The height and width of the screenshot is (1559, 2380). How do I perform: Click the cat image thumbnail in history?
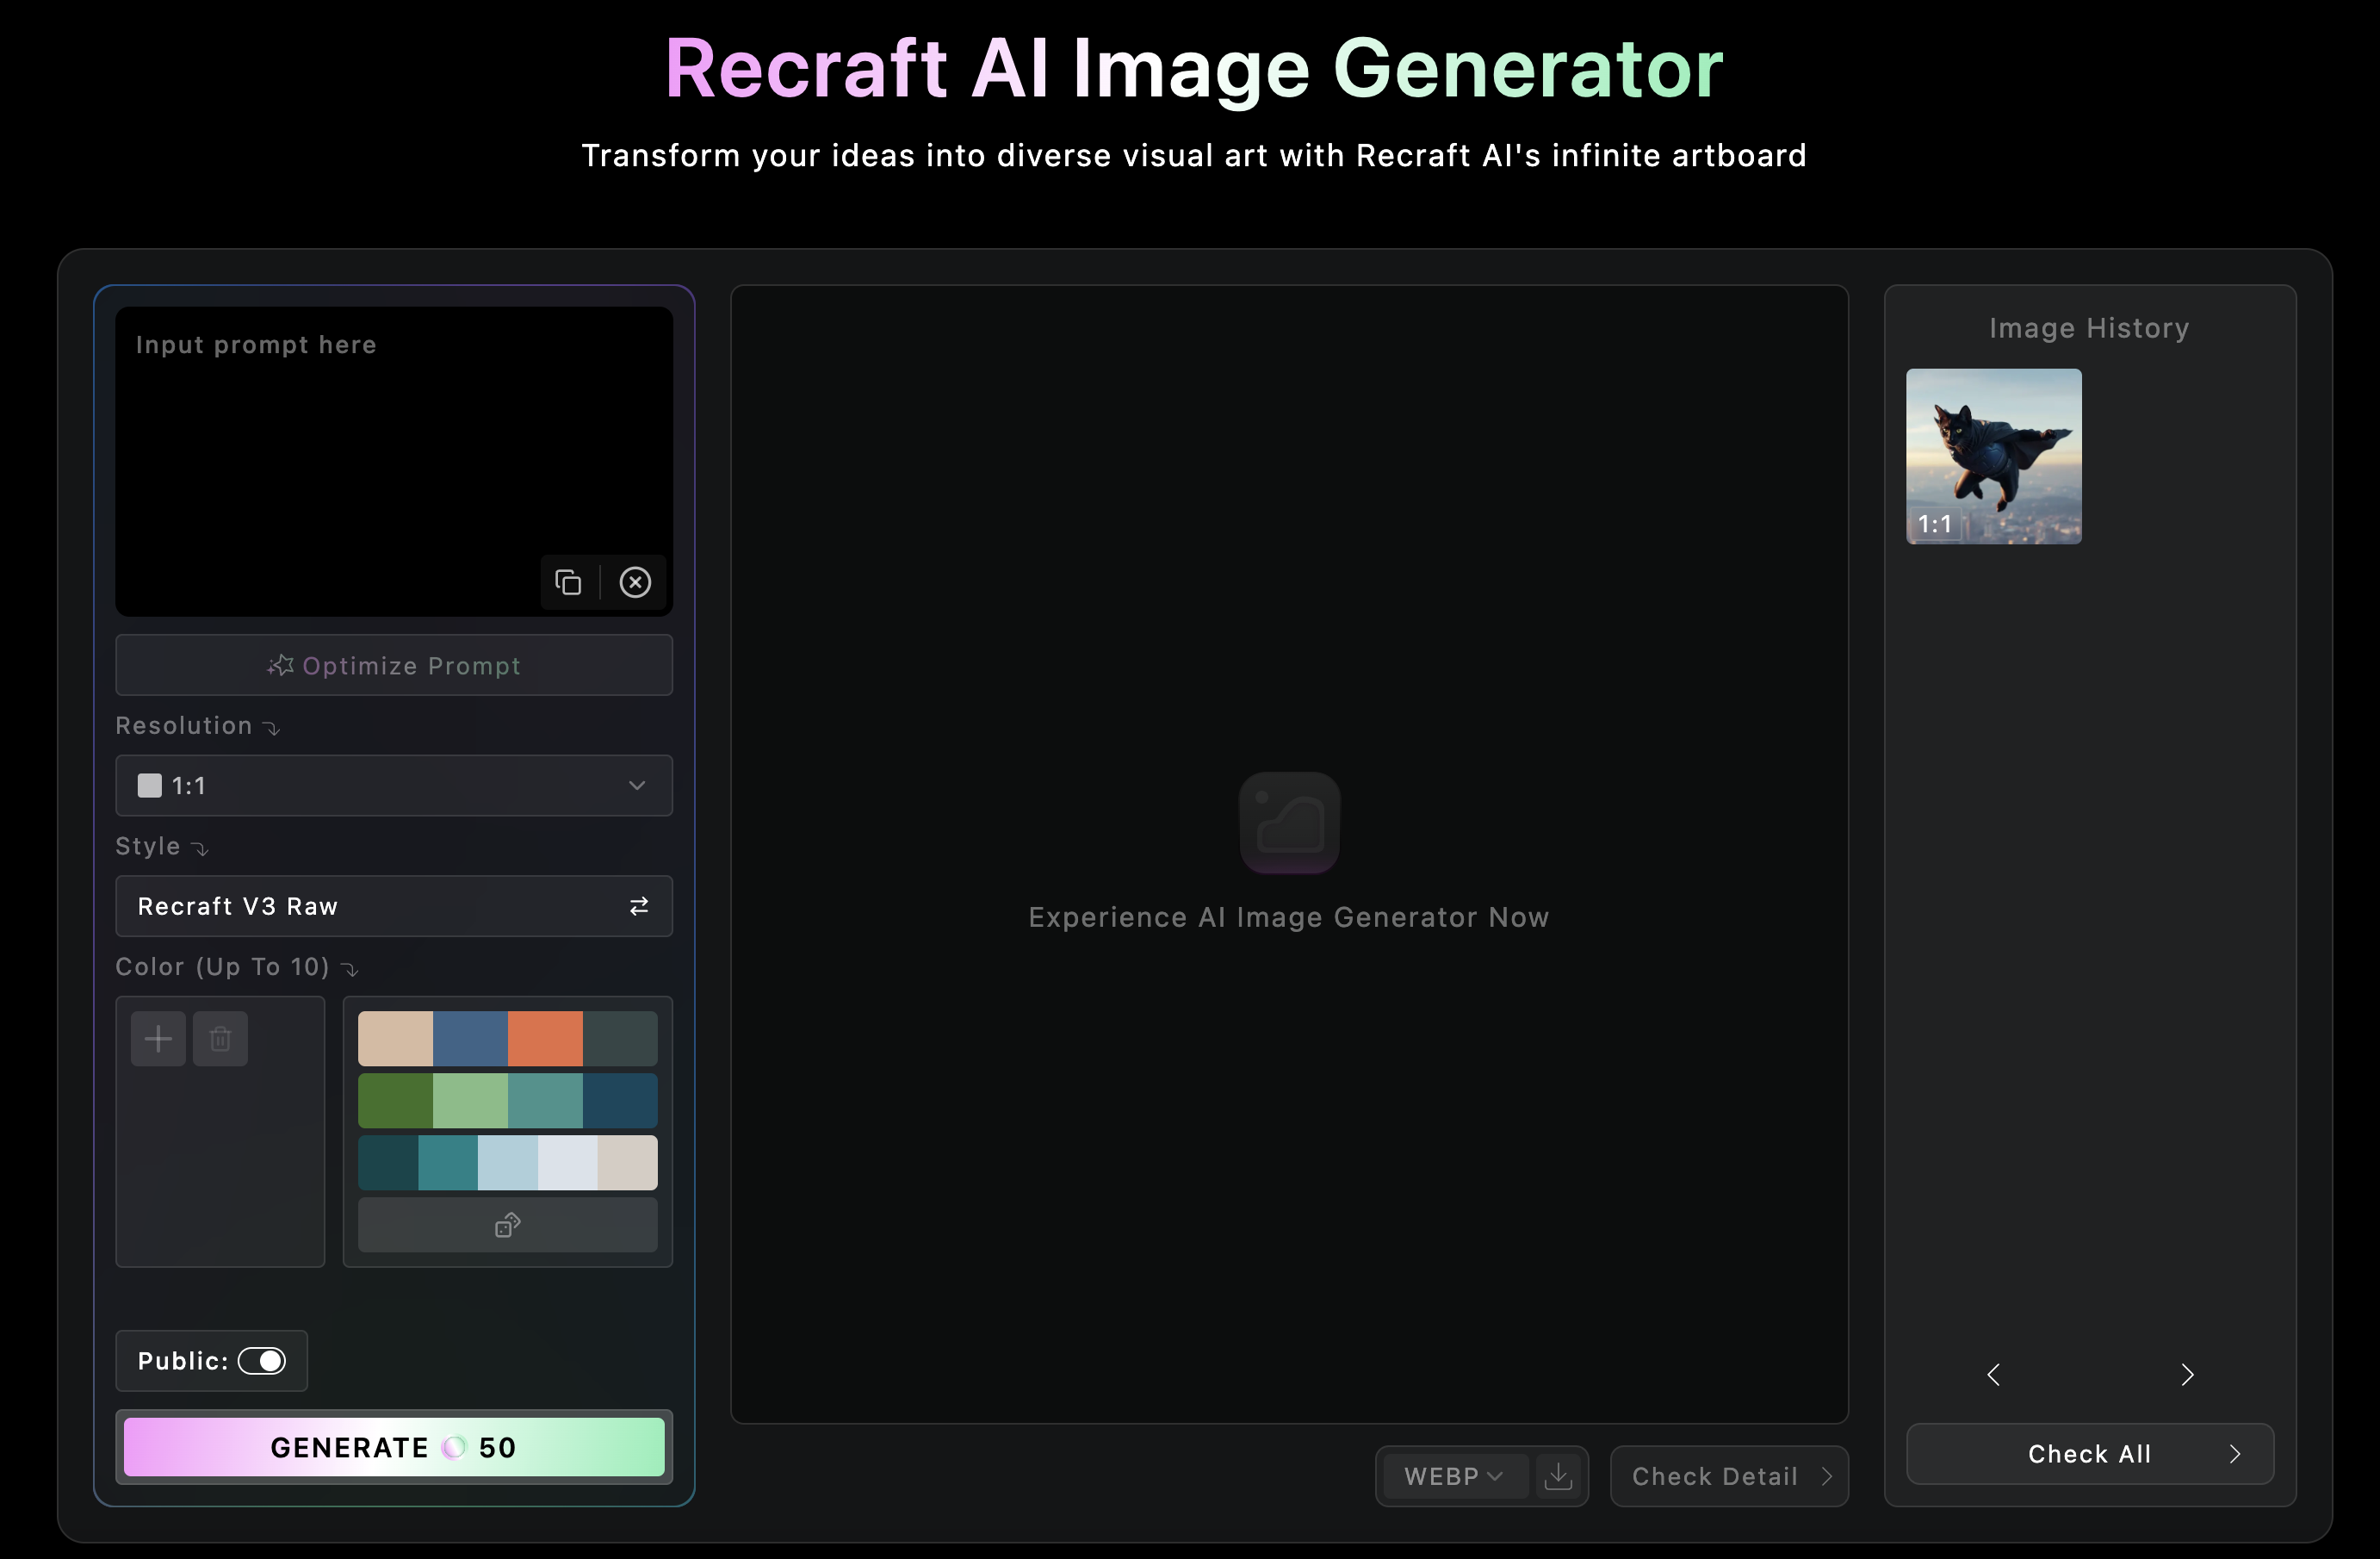tap(1994, 456)
